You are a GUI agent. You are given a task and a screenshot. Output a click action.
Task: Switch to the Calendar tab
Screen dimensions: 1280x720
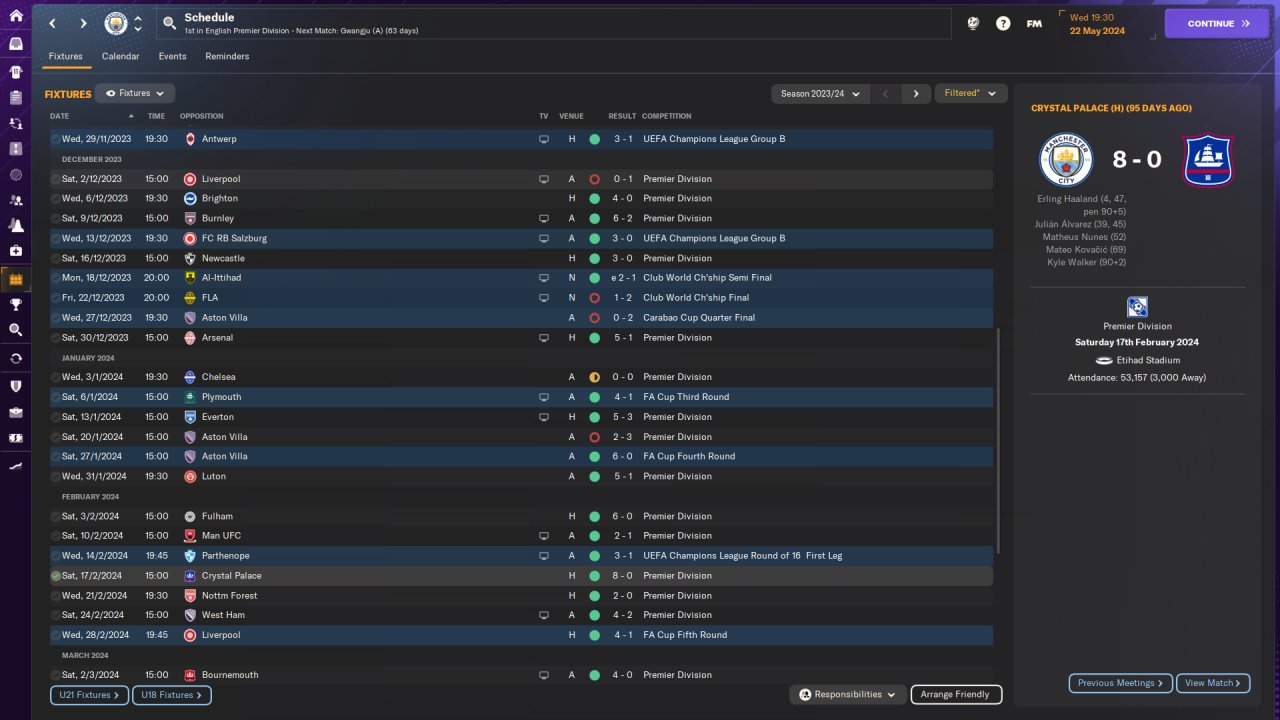[x=120, y=57]
